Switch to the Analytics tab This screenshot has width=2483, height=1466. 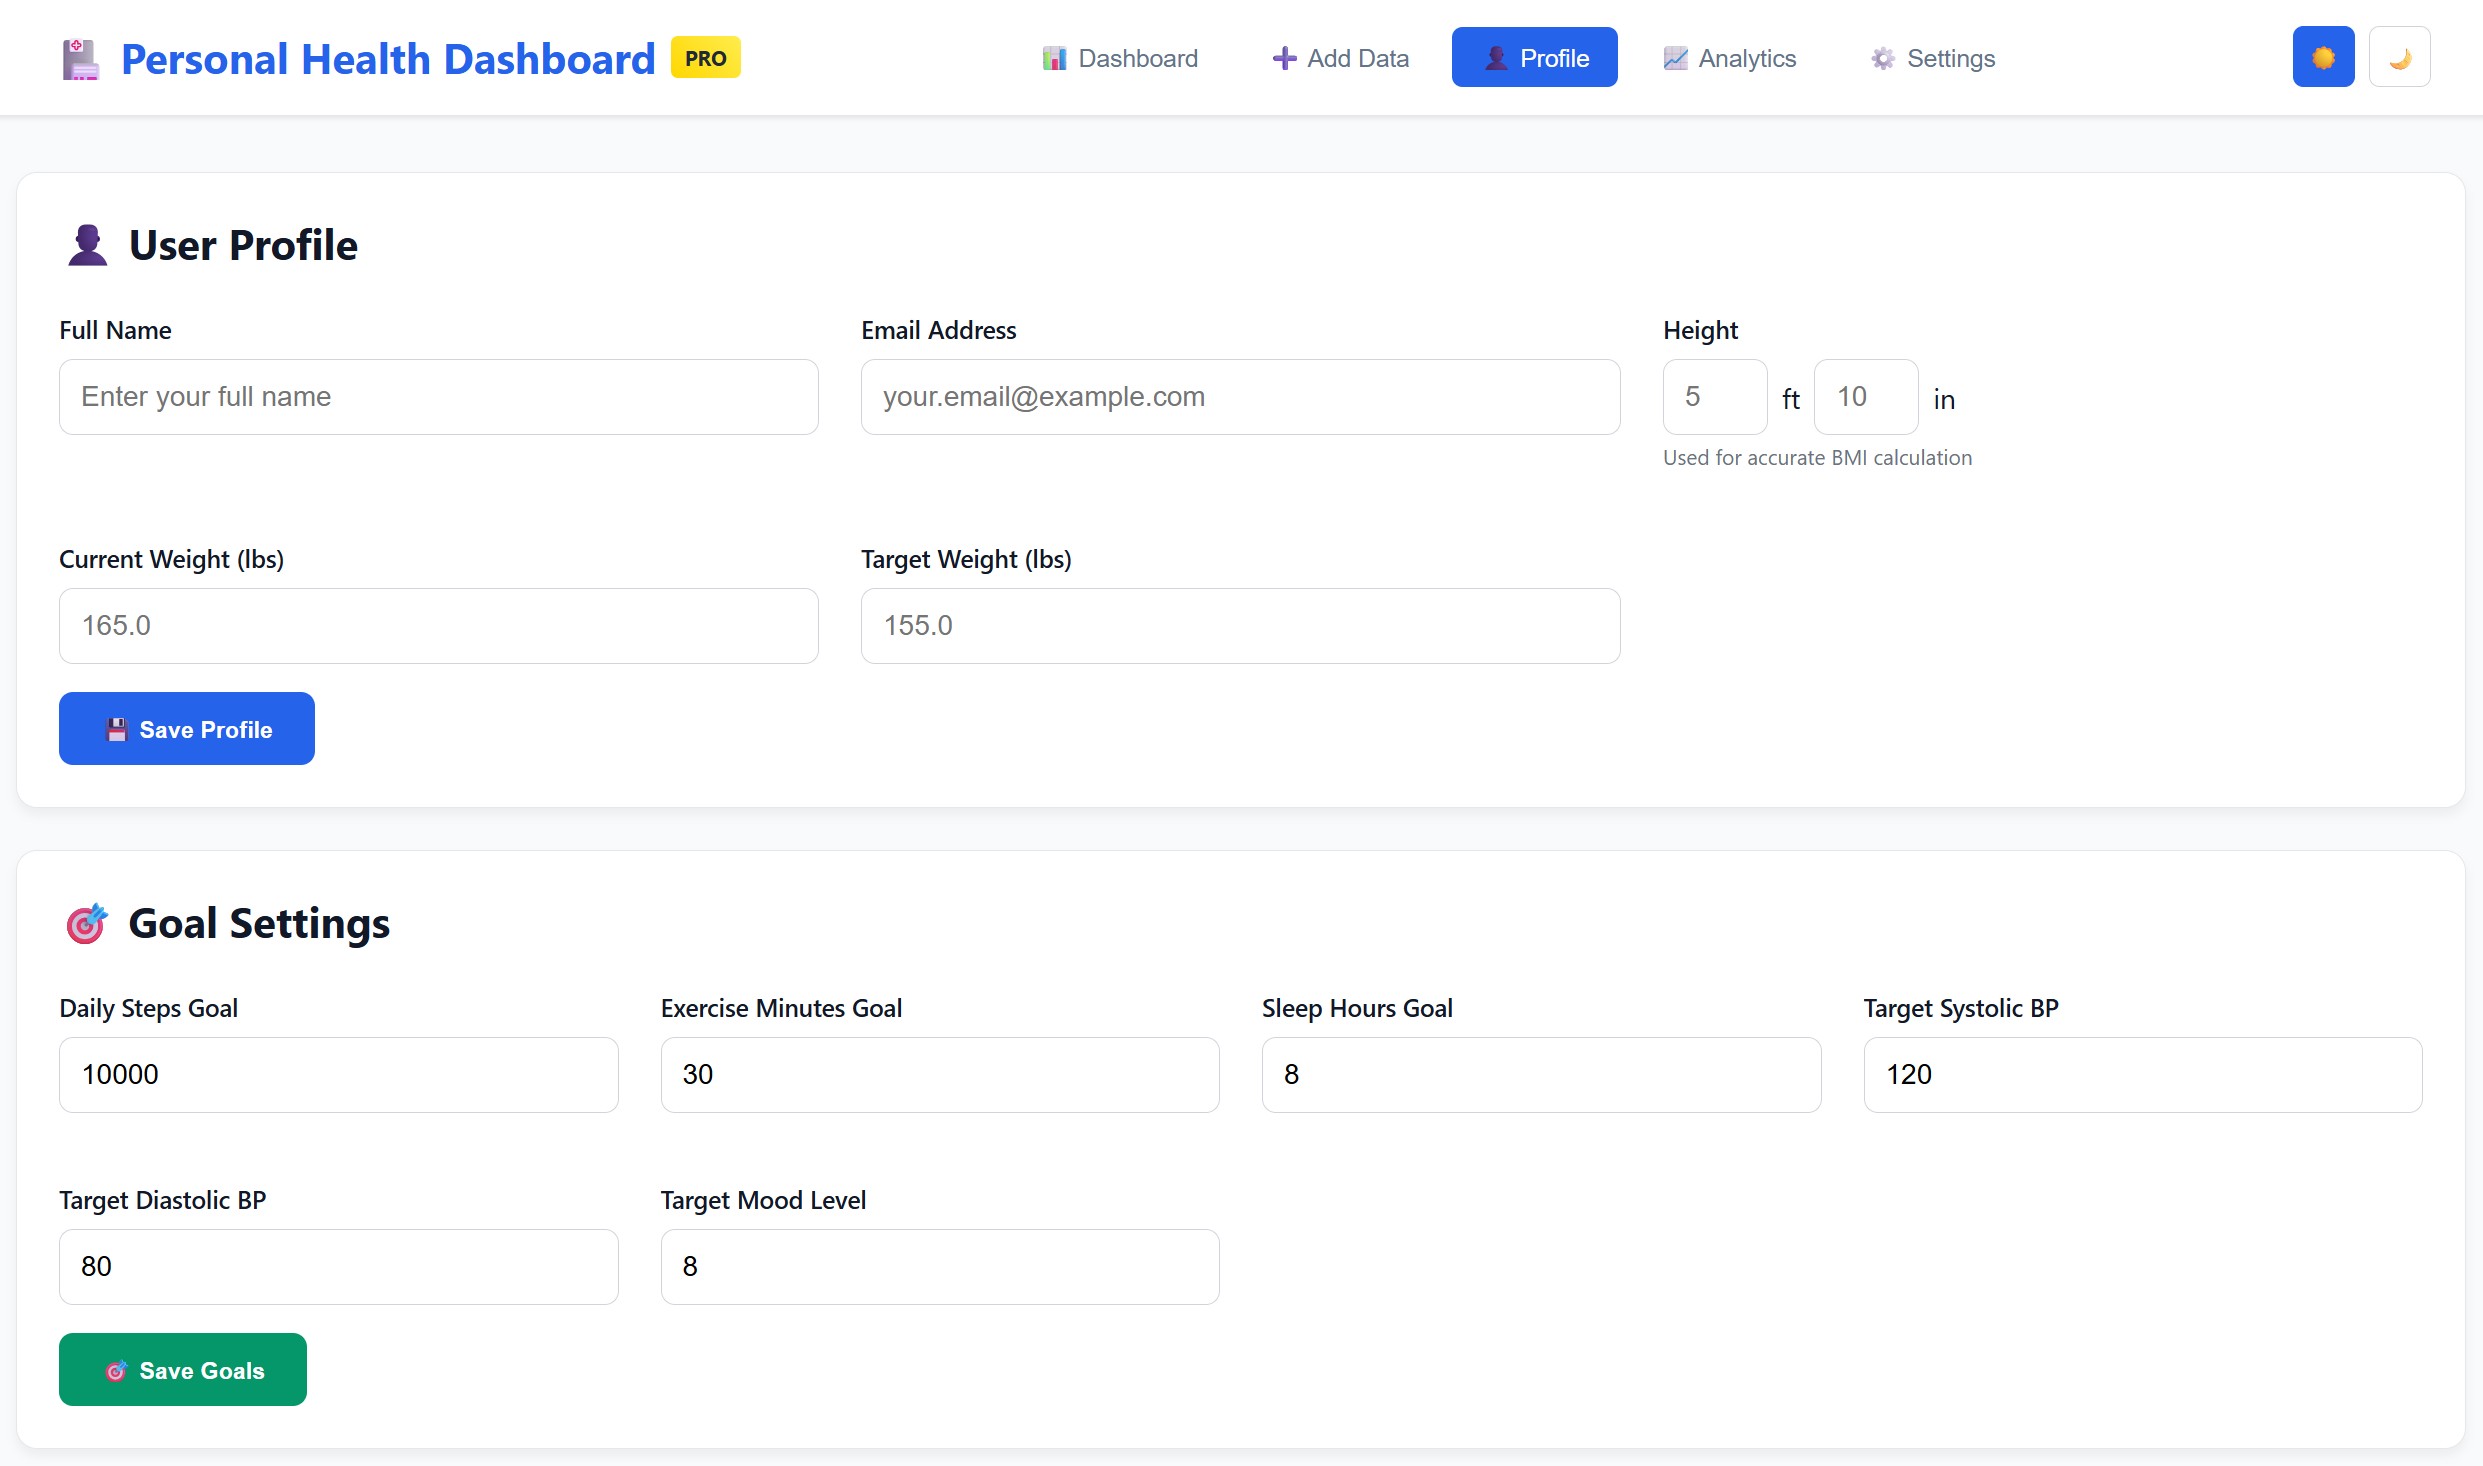tap(1729, 58)
